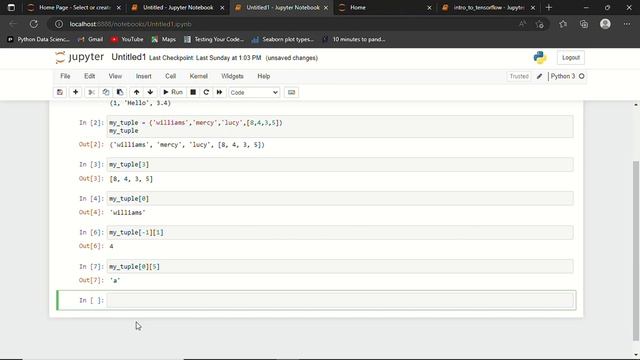Click the Jupyter logo
Screen dimensions: 640x360
tap(80, 57)
